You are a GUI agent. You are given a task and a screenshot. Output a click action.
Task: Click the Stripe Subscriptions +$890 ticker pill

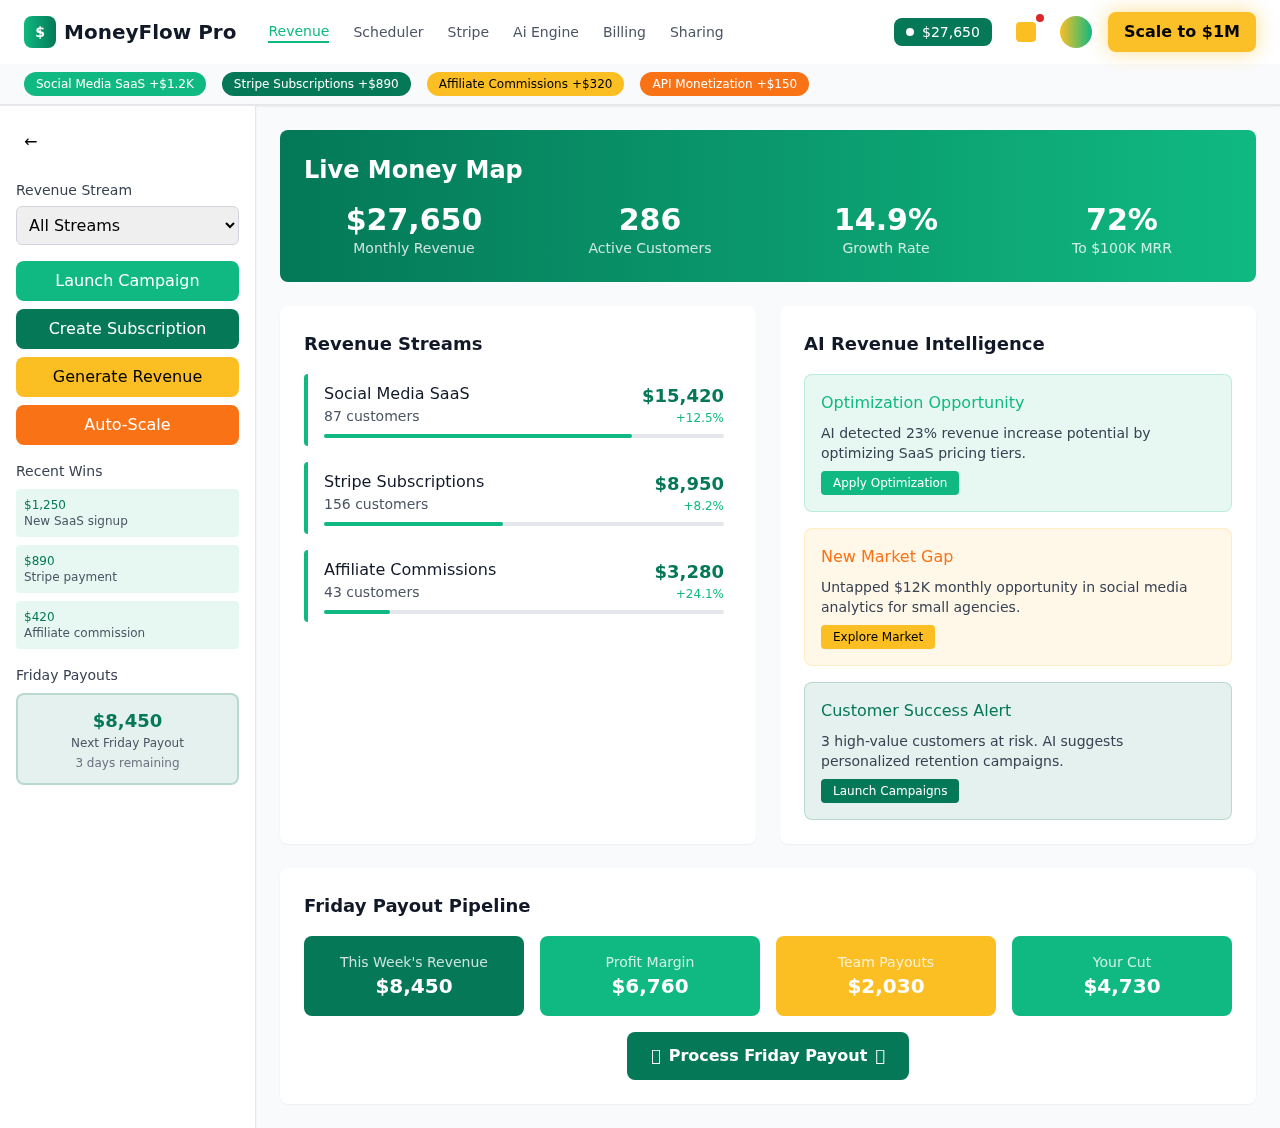[316, 83]
